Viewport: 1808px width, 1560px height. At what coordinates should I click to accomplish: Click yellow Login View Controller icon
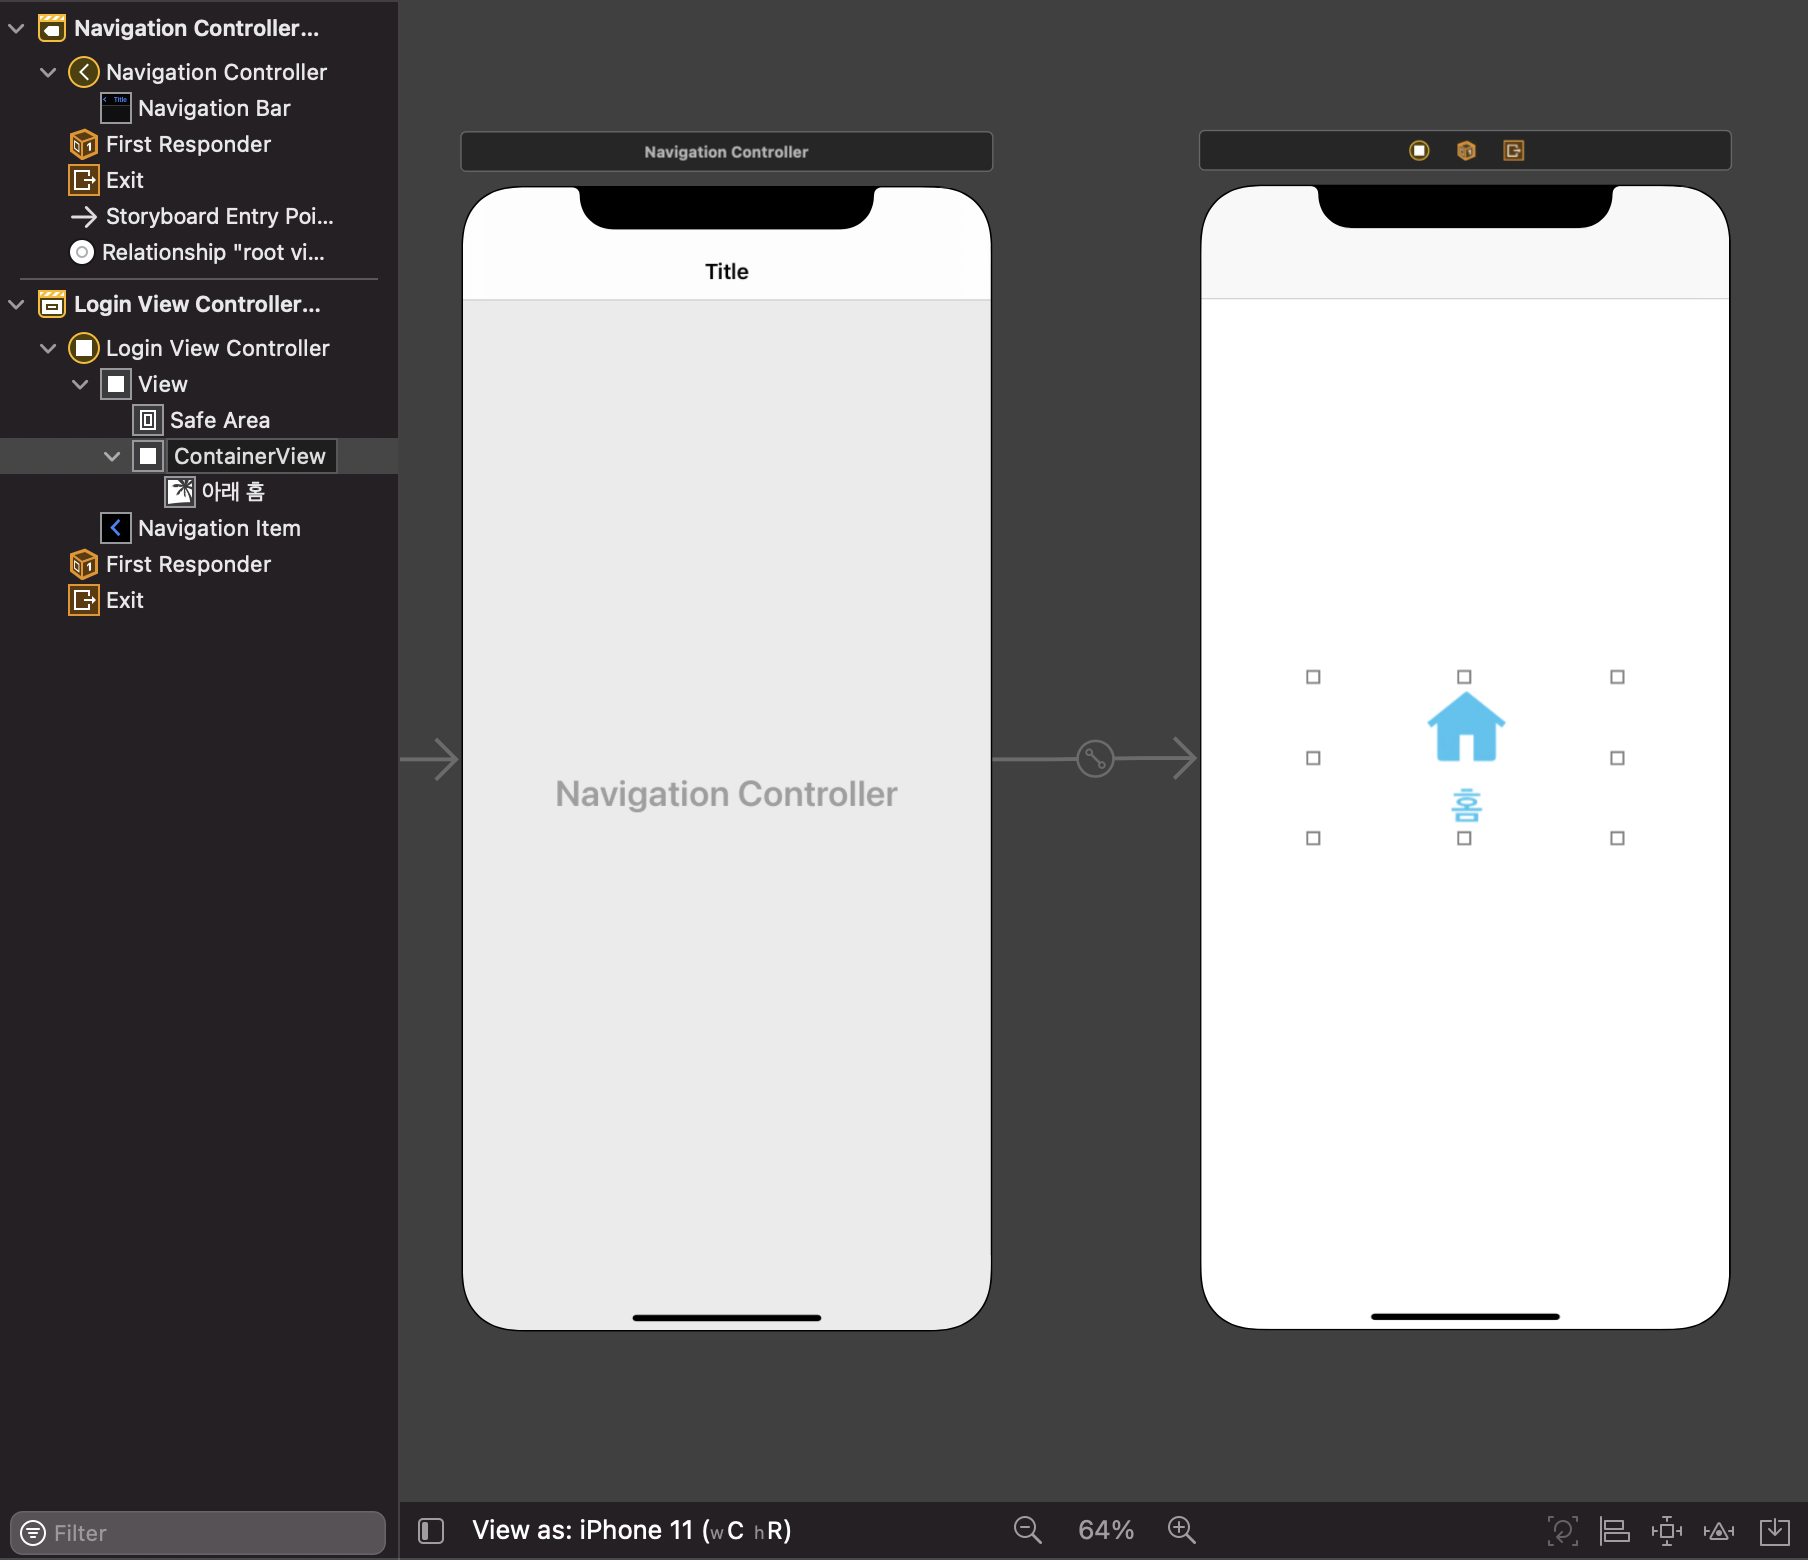[84, 348]
